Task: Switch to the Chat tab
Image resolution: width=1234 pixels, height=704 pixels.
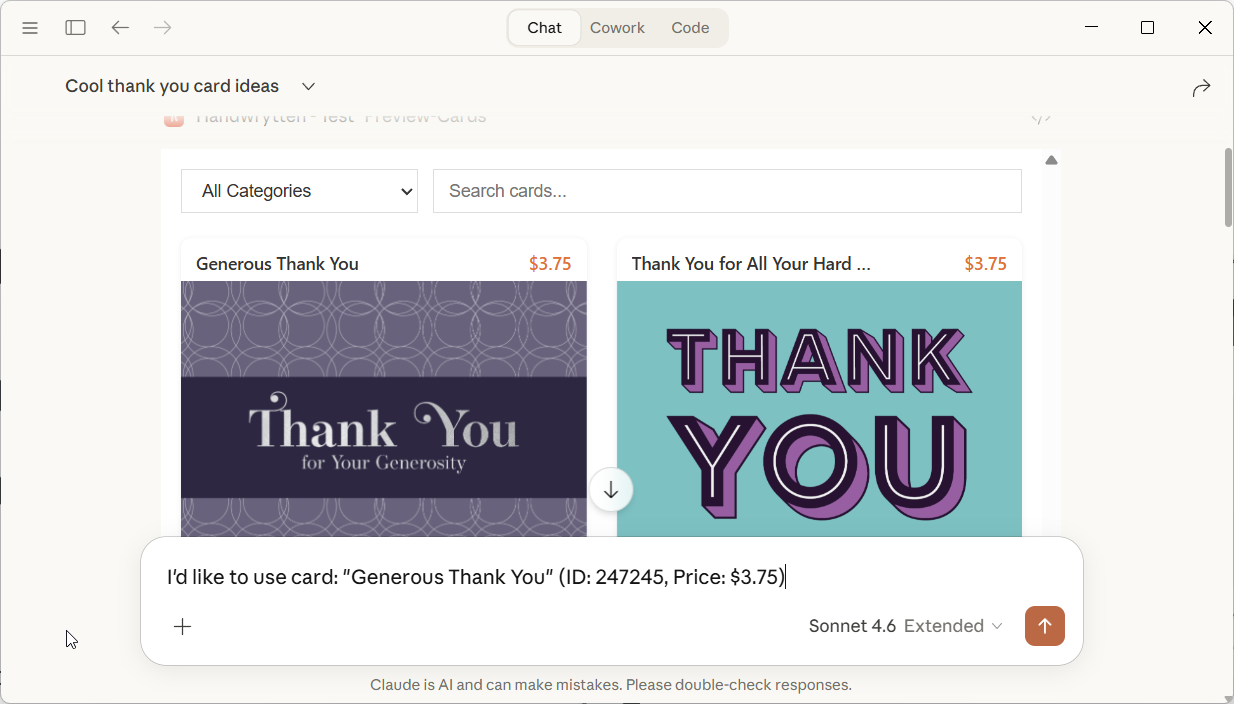Action: pos(544,28)
